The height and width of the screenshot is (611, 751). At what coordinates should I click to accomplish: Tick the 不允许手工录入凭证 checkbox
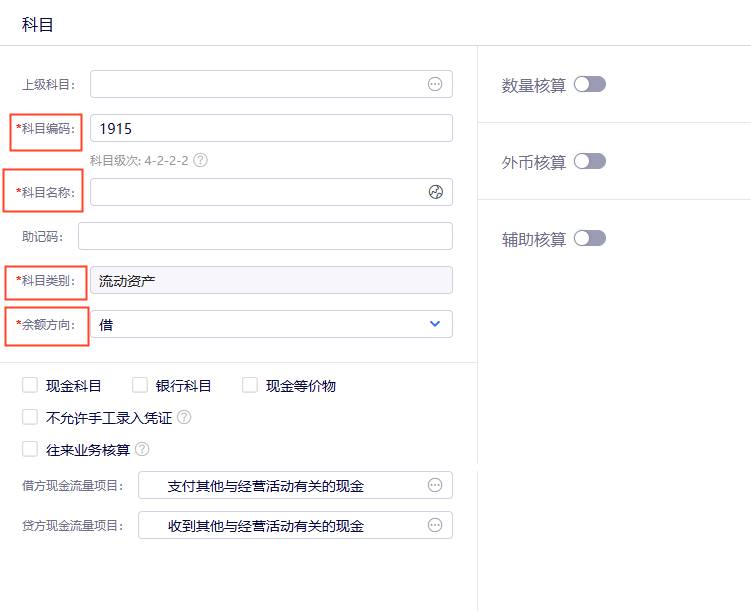30,417
